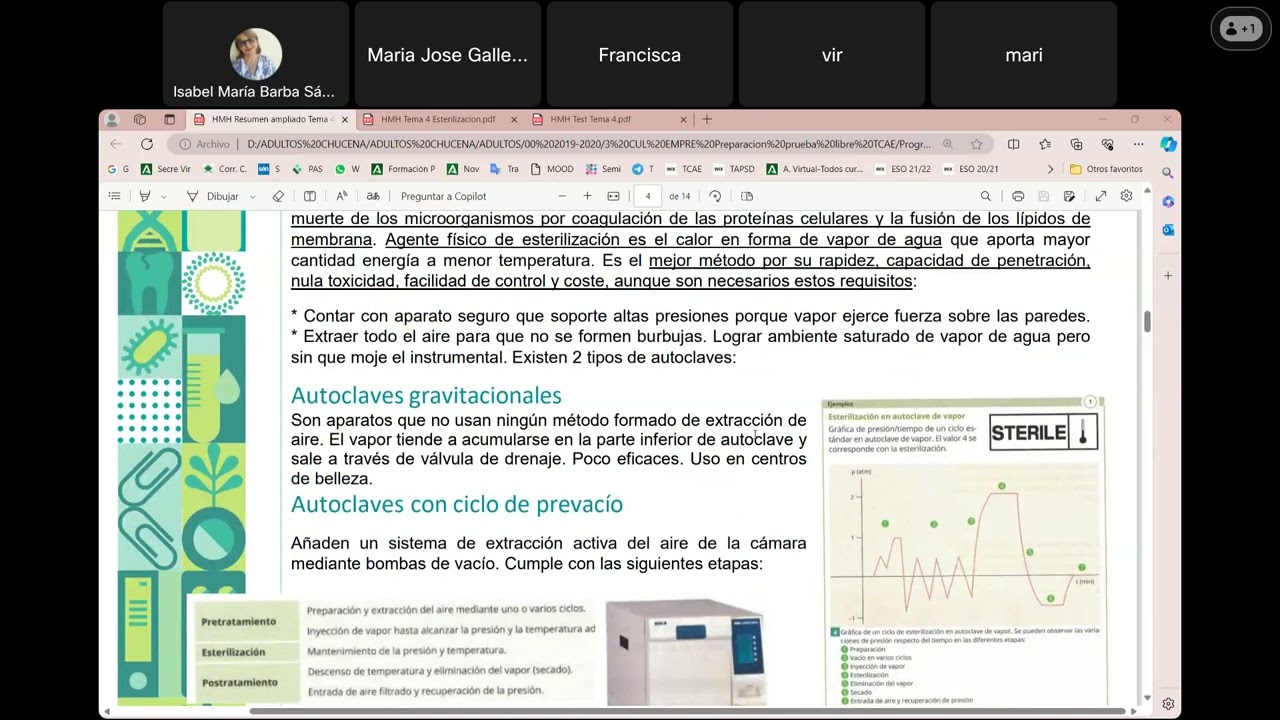The width and height of the screenshot is (1280, 720).
Task: Click the address bar URL
Action: (588, 144)
